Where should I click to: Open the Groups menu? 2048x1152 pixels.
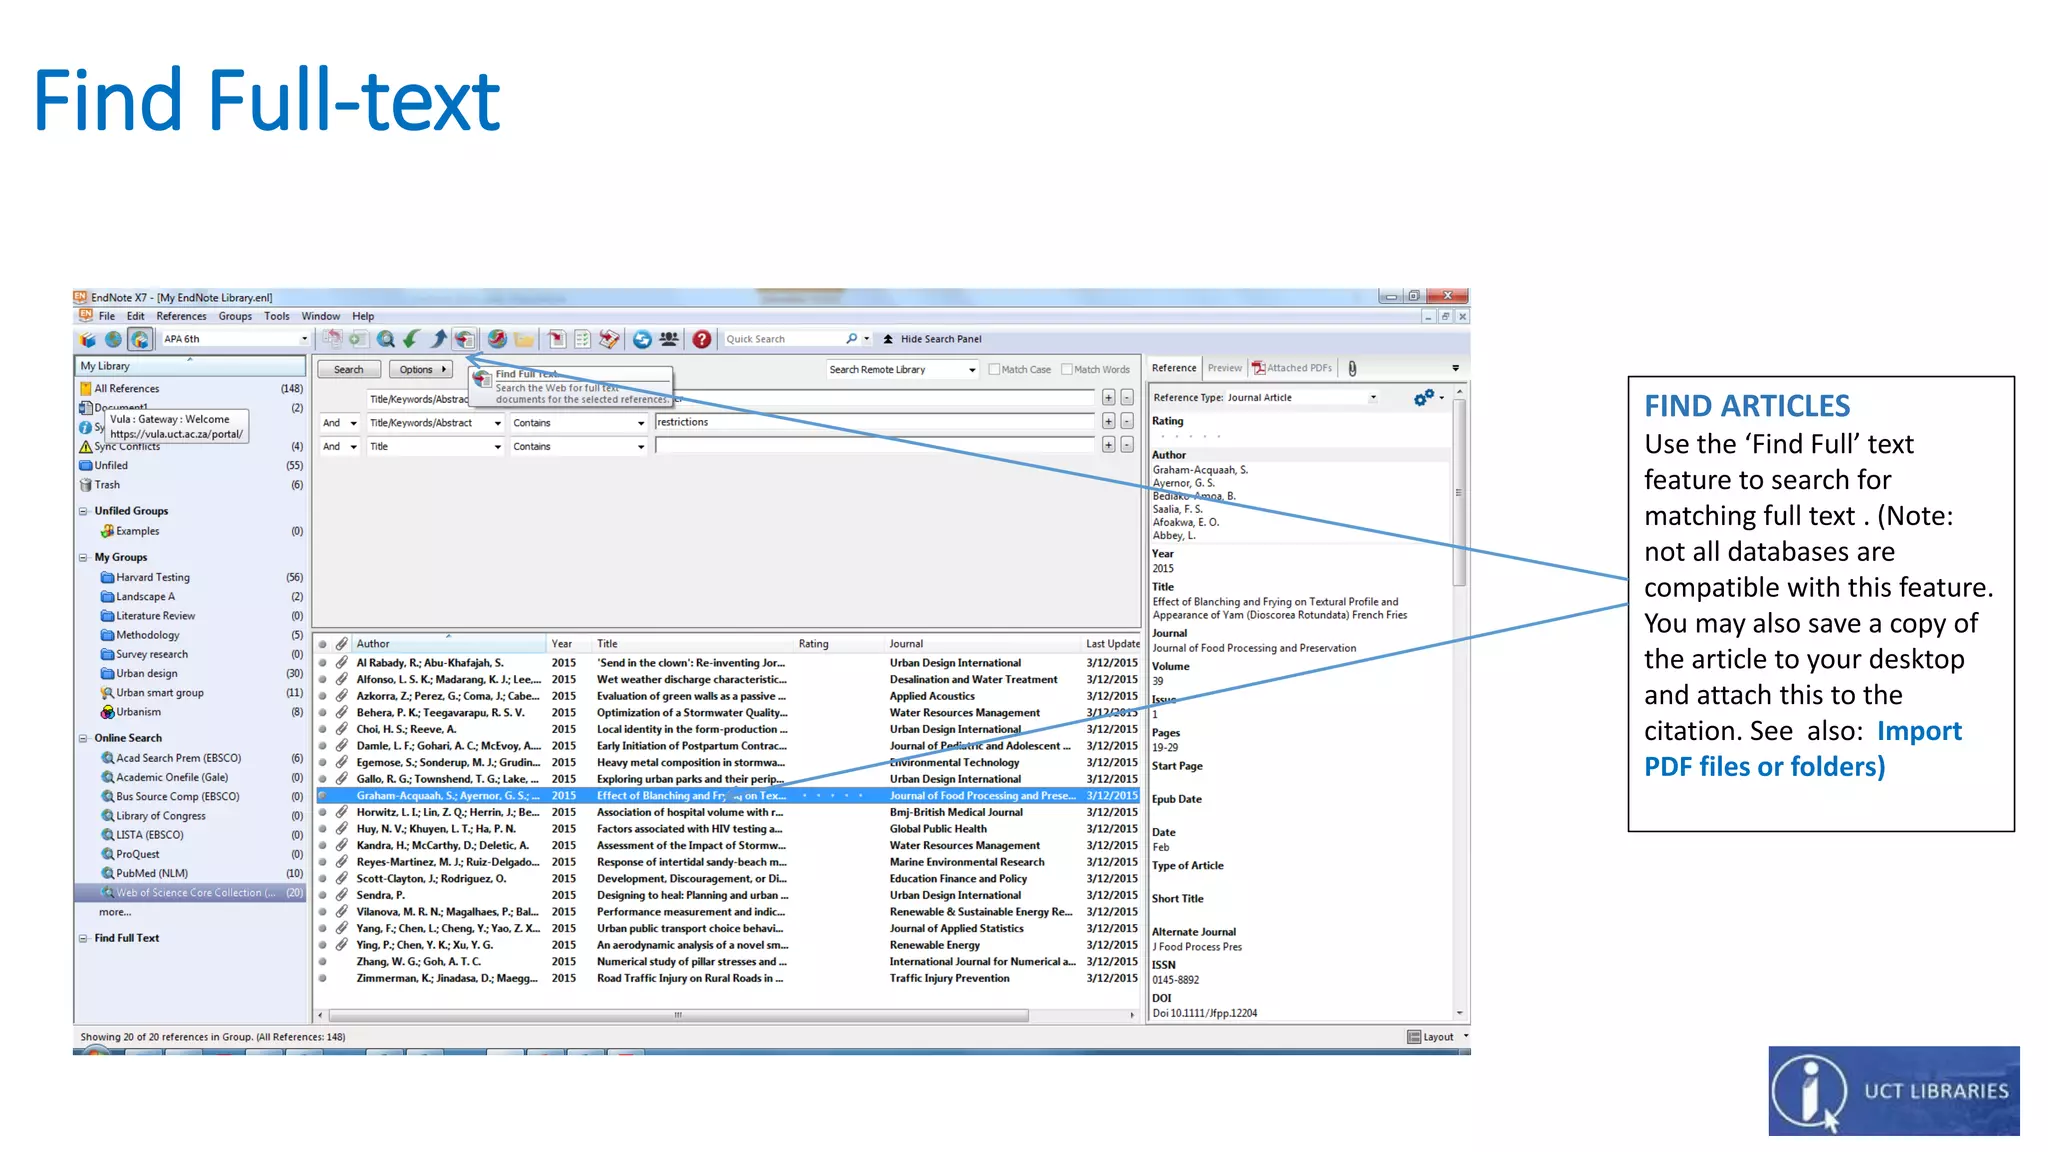(235, 317)
